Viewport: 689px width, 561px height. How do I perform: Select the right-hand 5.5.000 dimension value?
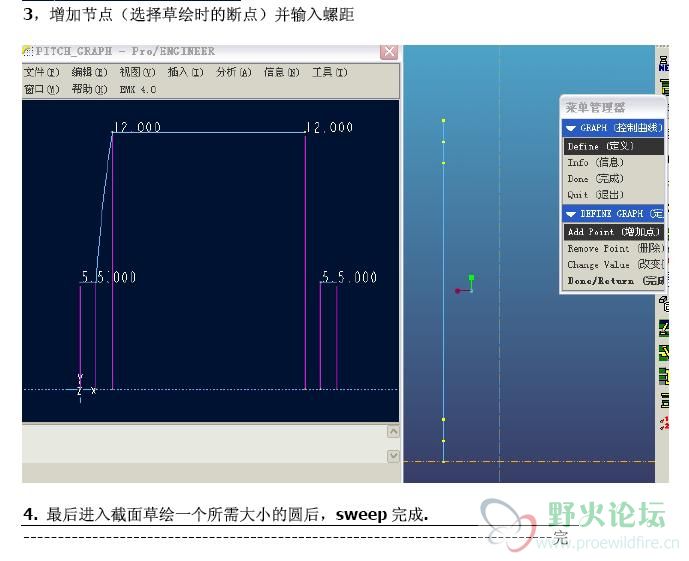pyautogui.click(x=349, y=277)
